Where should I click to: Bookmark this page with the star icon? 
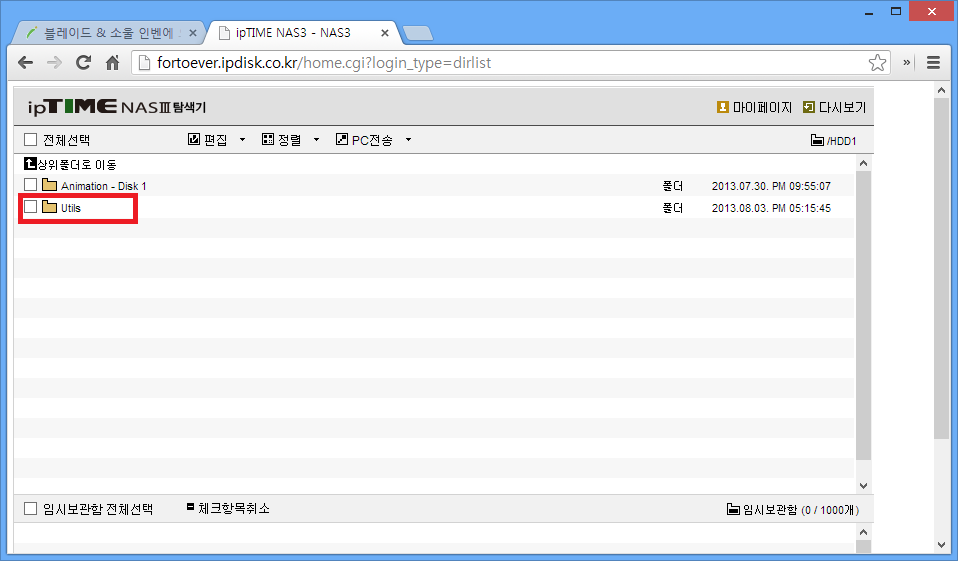[876, 63]
